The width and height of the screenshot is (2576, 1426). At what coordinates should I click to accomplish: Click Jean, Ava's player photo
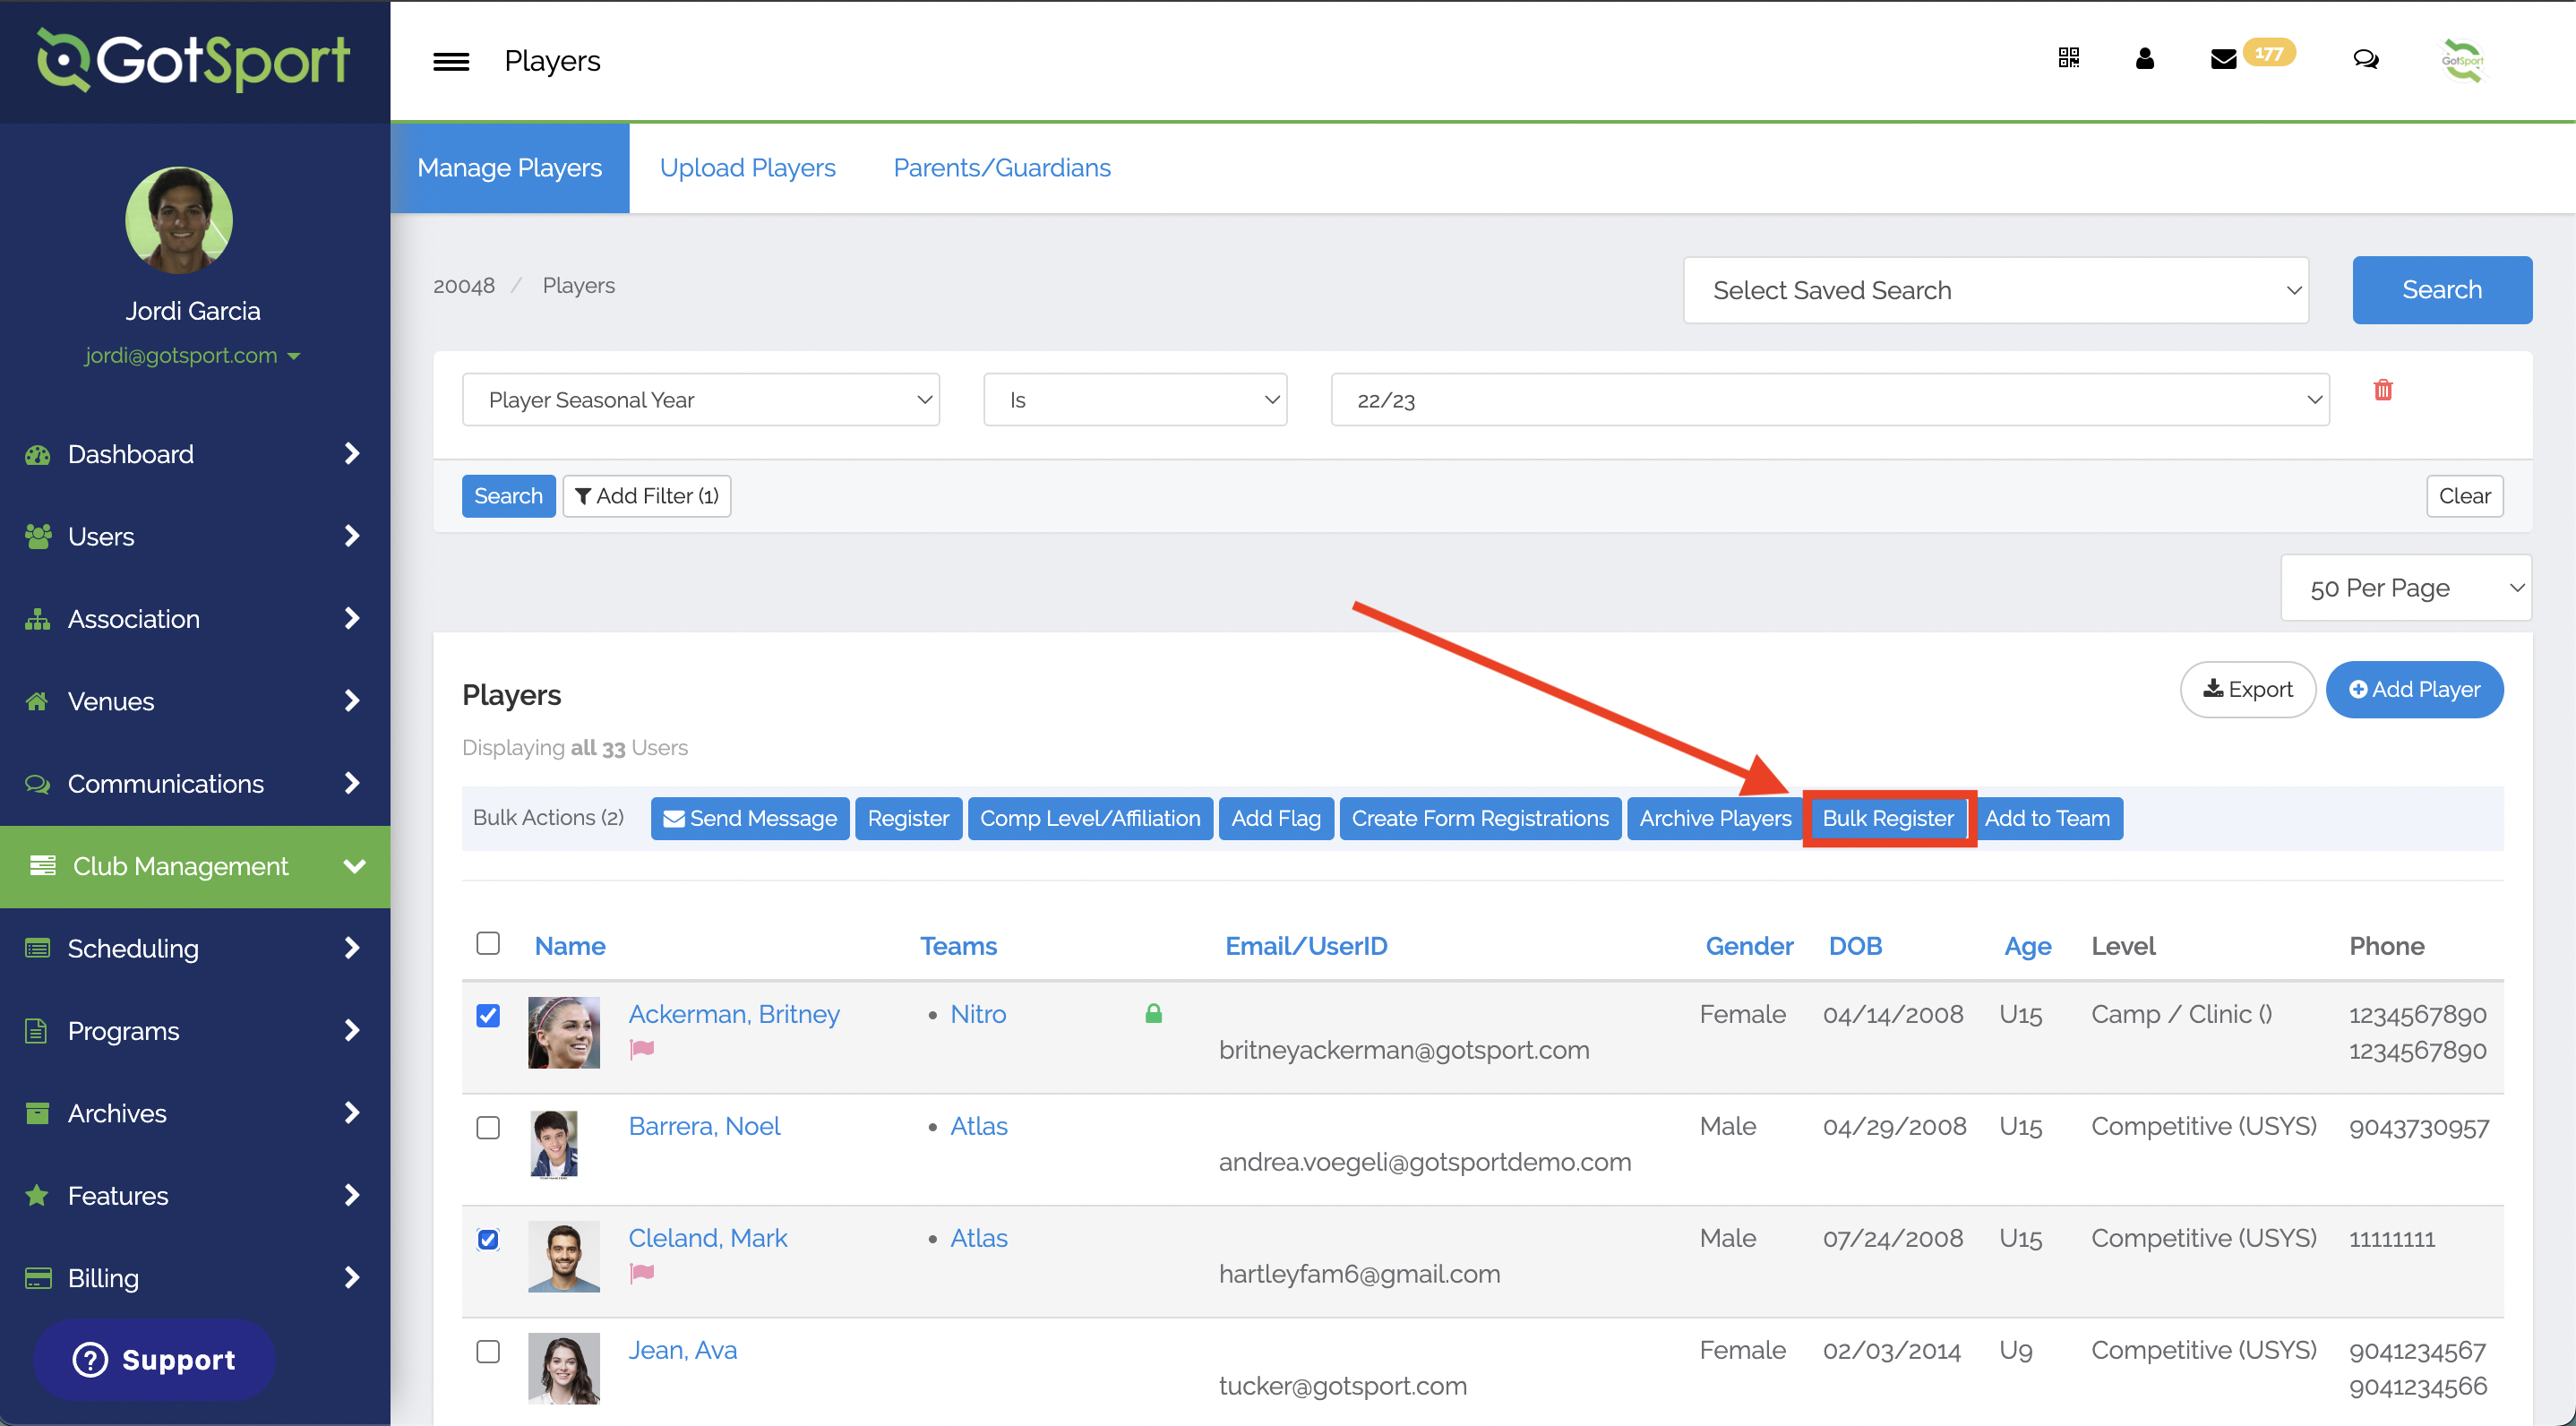tap(564, 1369)
